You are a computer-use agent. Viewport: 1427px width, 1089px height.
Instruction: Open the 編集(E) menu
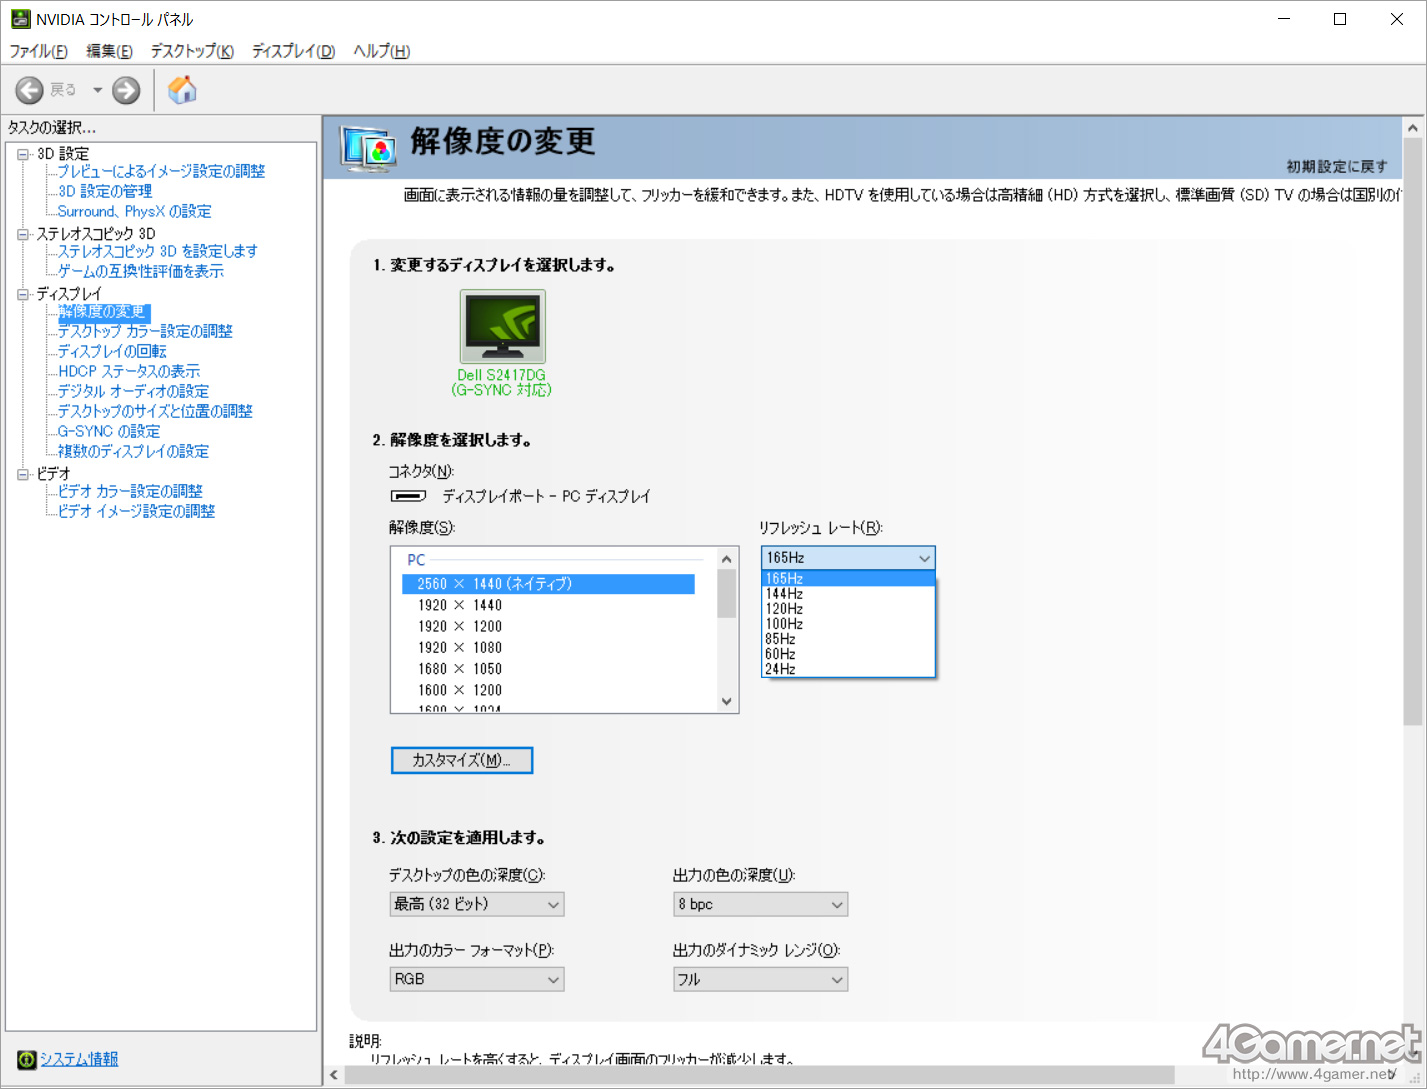click(109, 51)
